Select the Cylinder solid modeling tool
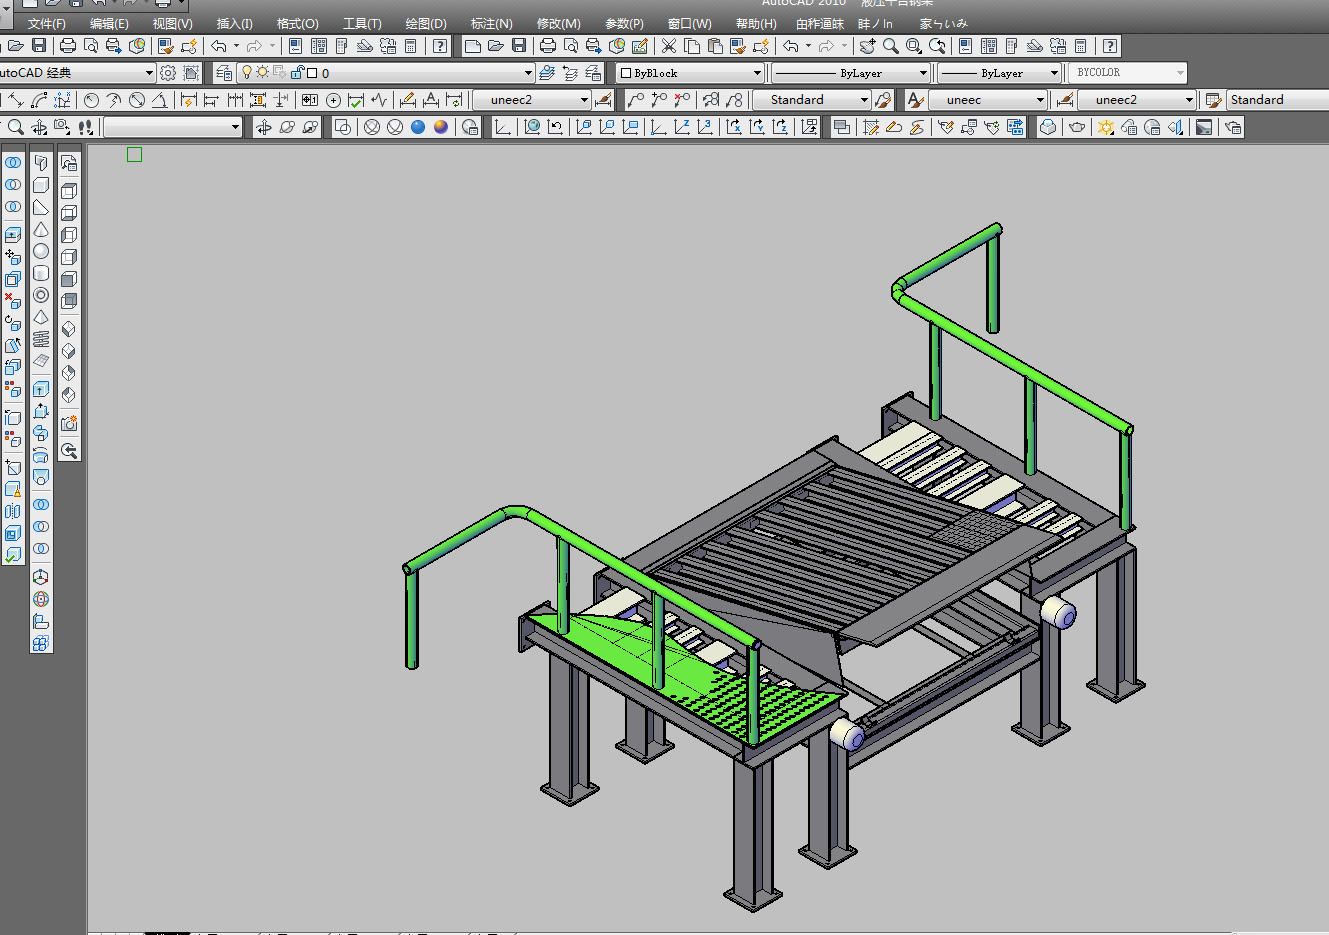This screenshot has width=1329, height=935. [x=41, y=273]
